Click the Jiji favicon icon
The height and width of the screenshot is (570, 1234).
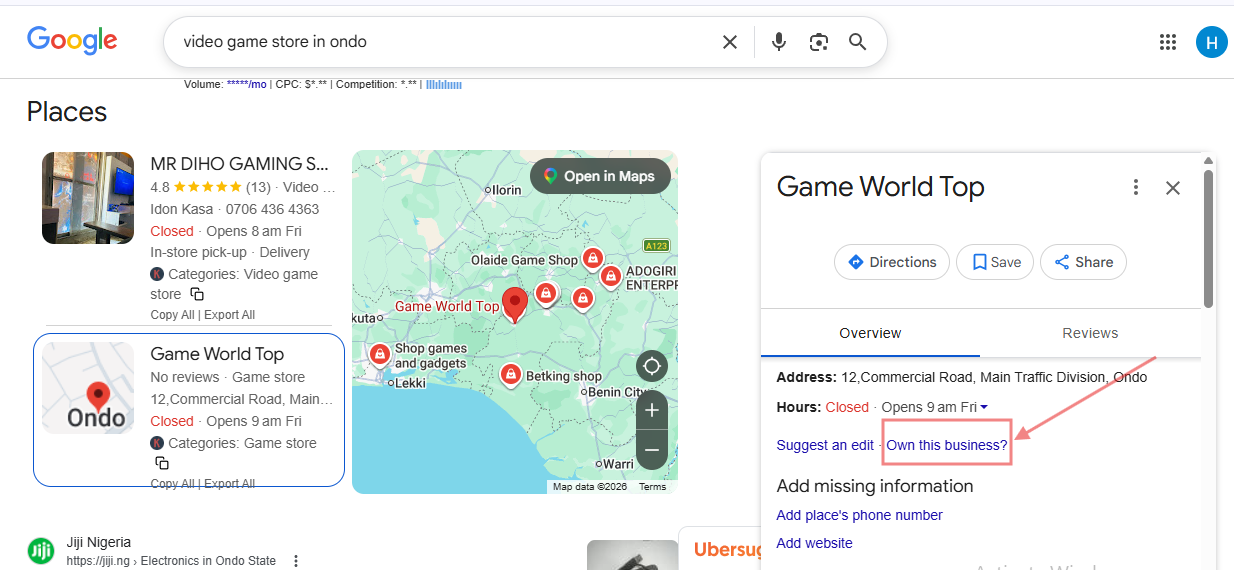[41, 551]
